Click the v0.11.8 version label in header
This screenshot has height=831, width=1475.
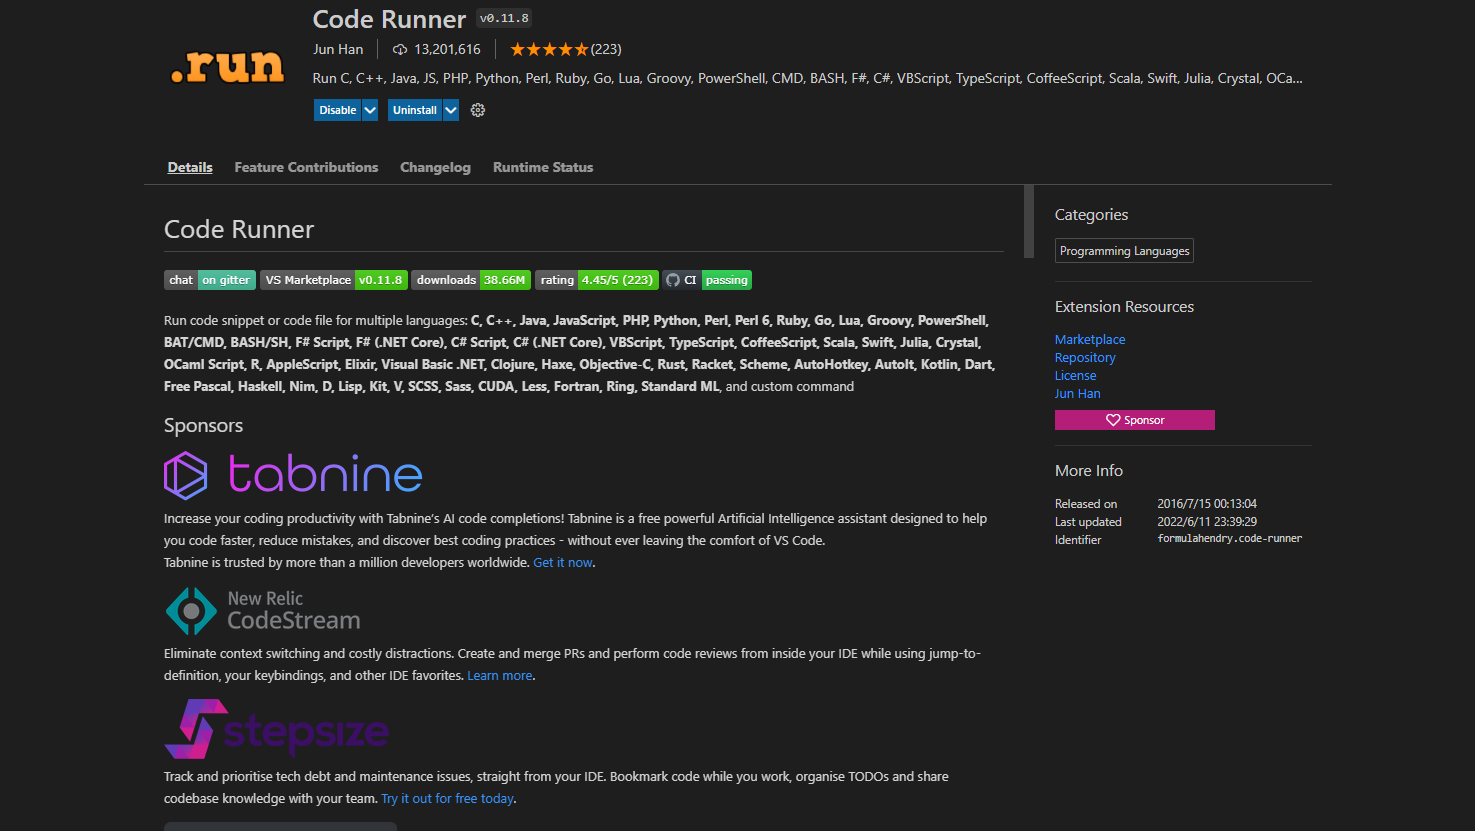504,18
